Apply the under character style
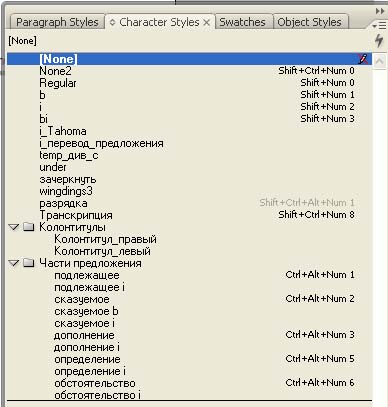The height and width of the screenshot is (407, 388). pos(189,167)
